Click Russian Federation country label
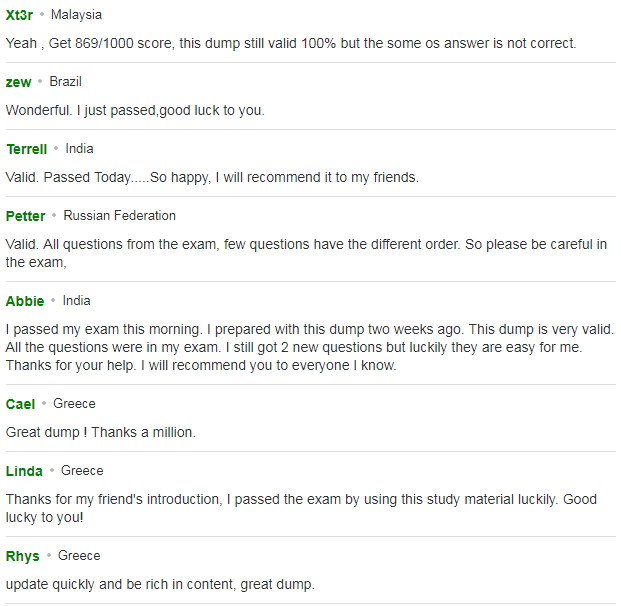The height and width of the screenshot is (606, 621). pos(120,215)
